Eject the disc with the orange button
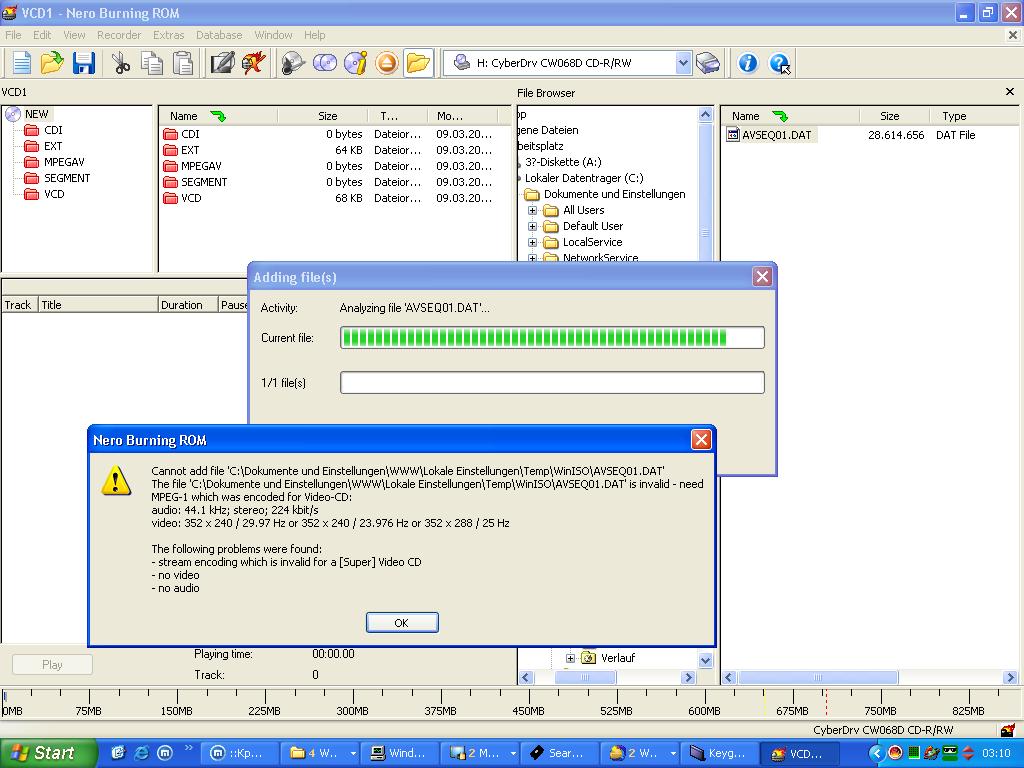This screenshot has height=768, width=1024. point(387,63)
